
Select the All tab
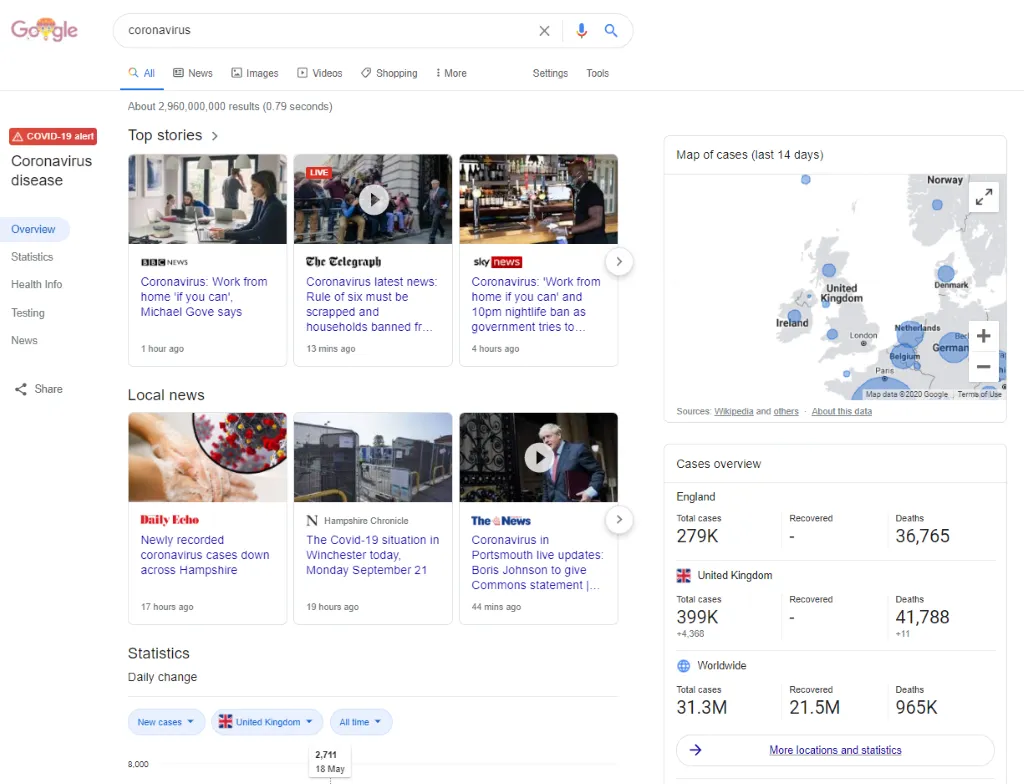(142, 73)
